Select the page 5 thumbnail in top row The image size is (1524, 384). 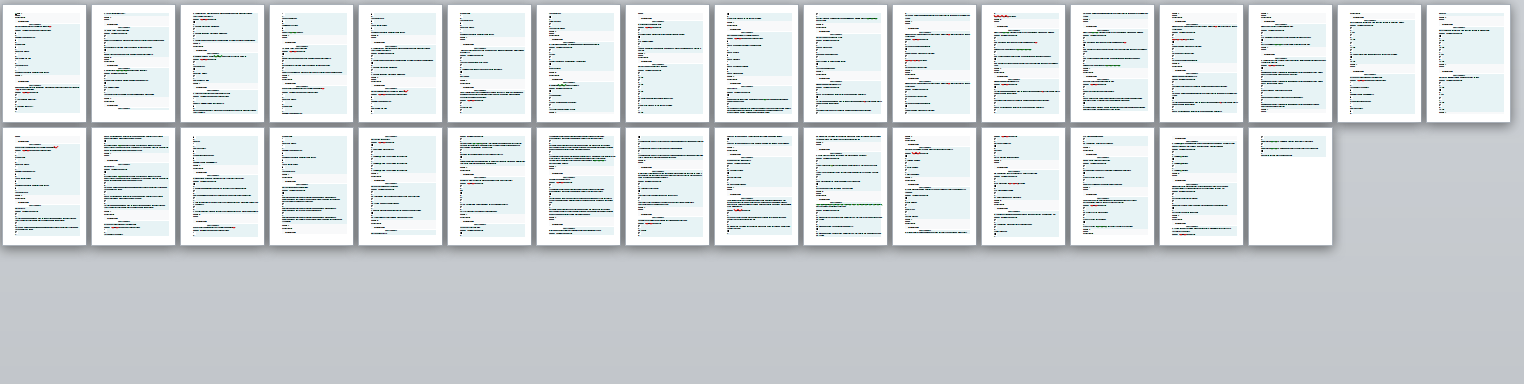(x=400, y=63)
